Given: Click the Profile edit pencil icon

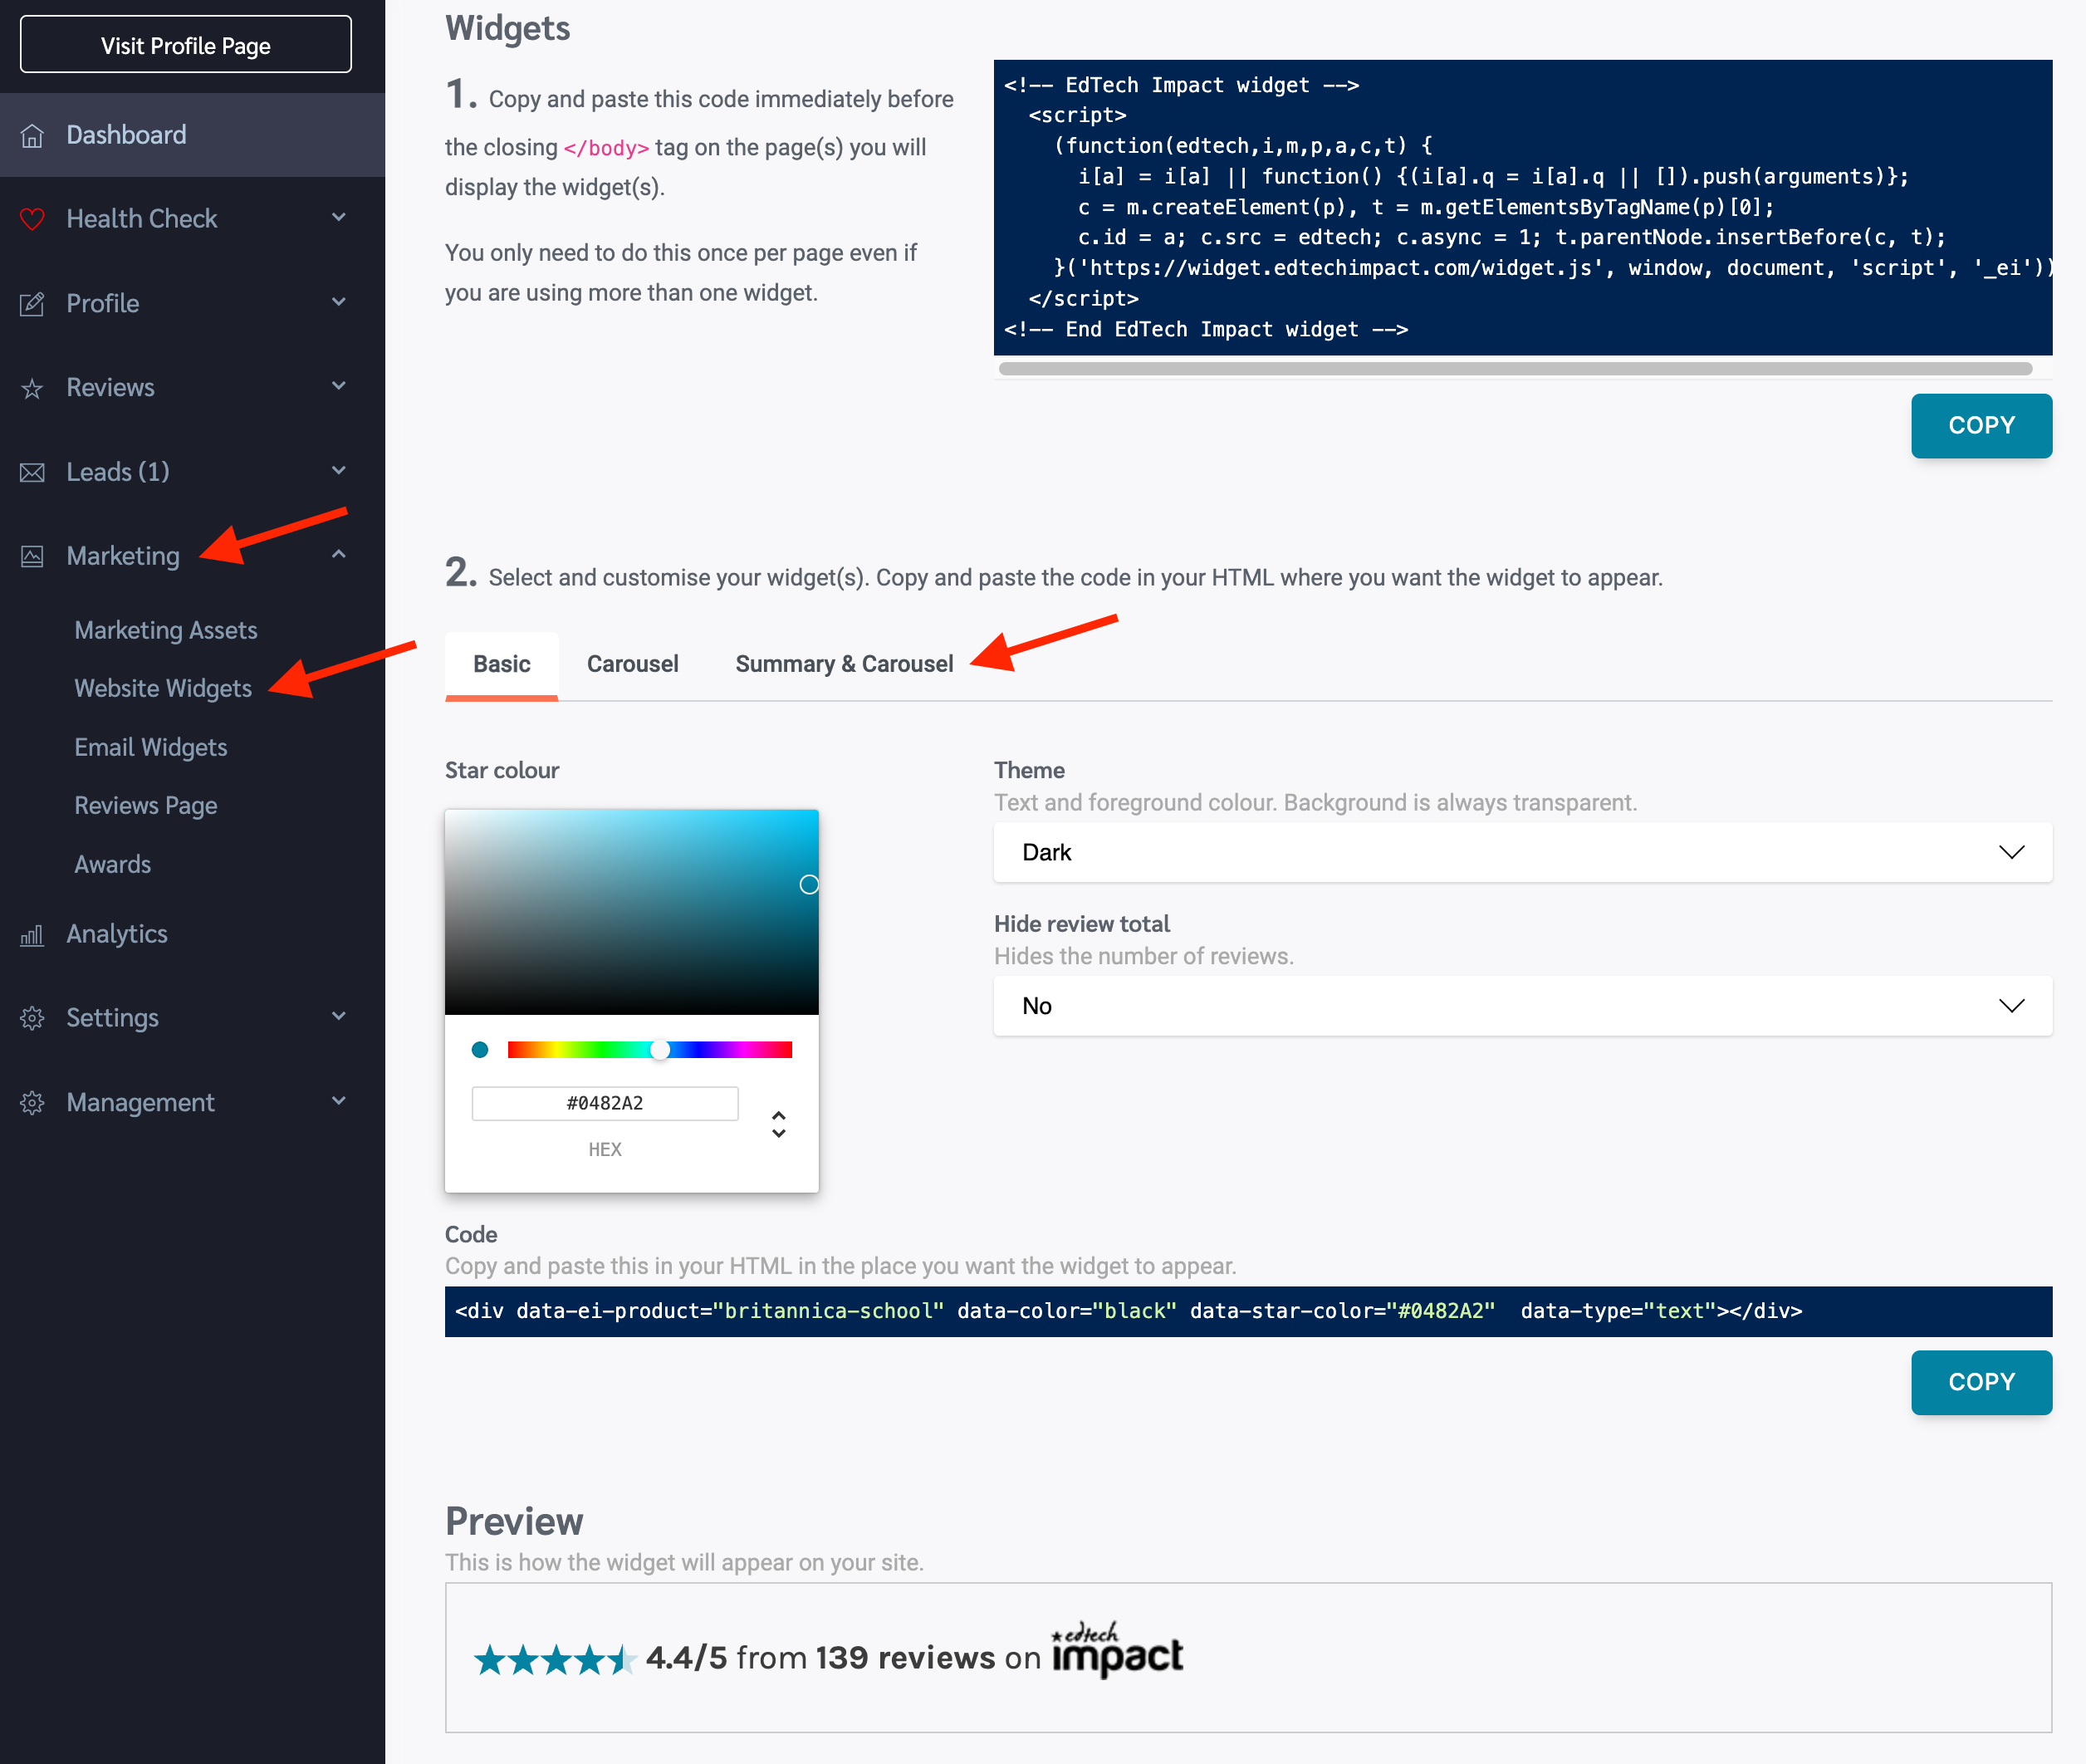Looking at the screenshot, I should pyautogui.click(x=32, y=303).
